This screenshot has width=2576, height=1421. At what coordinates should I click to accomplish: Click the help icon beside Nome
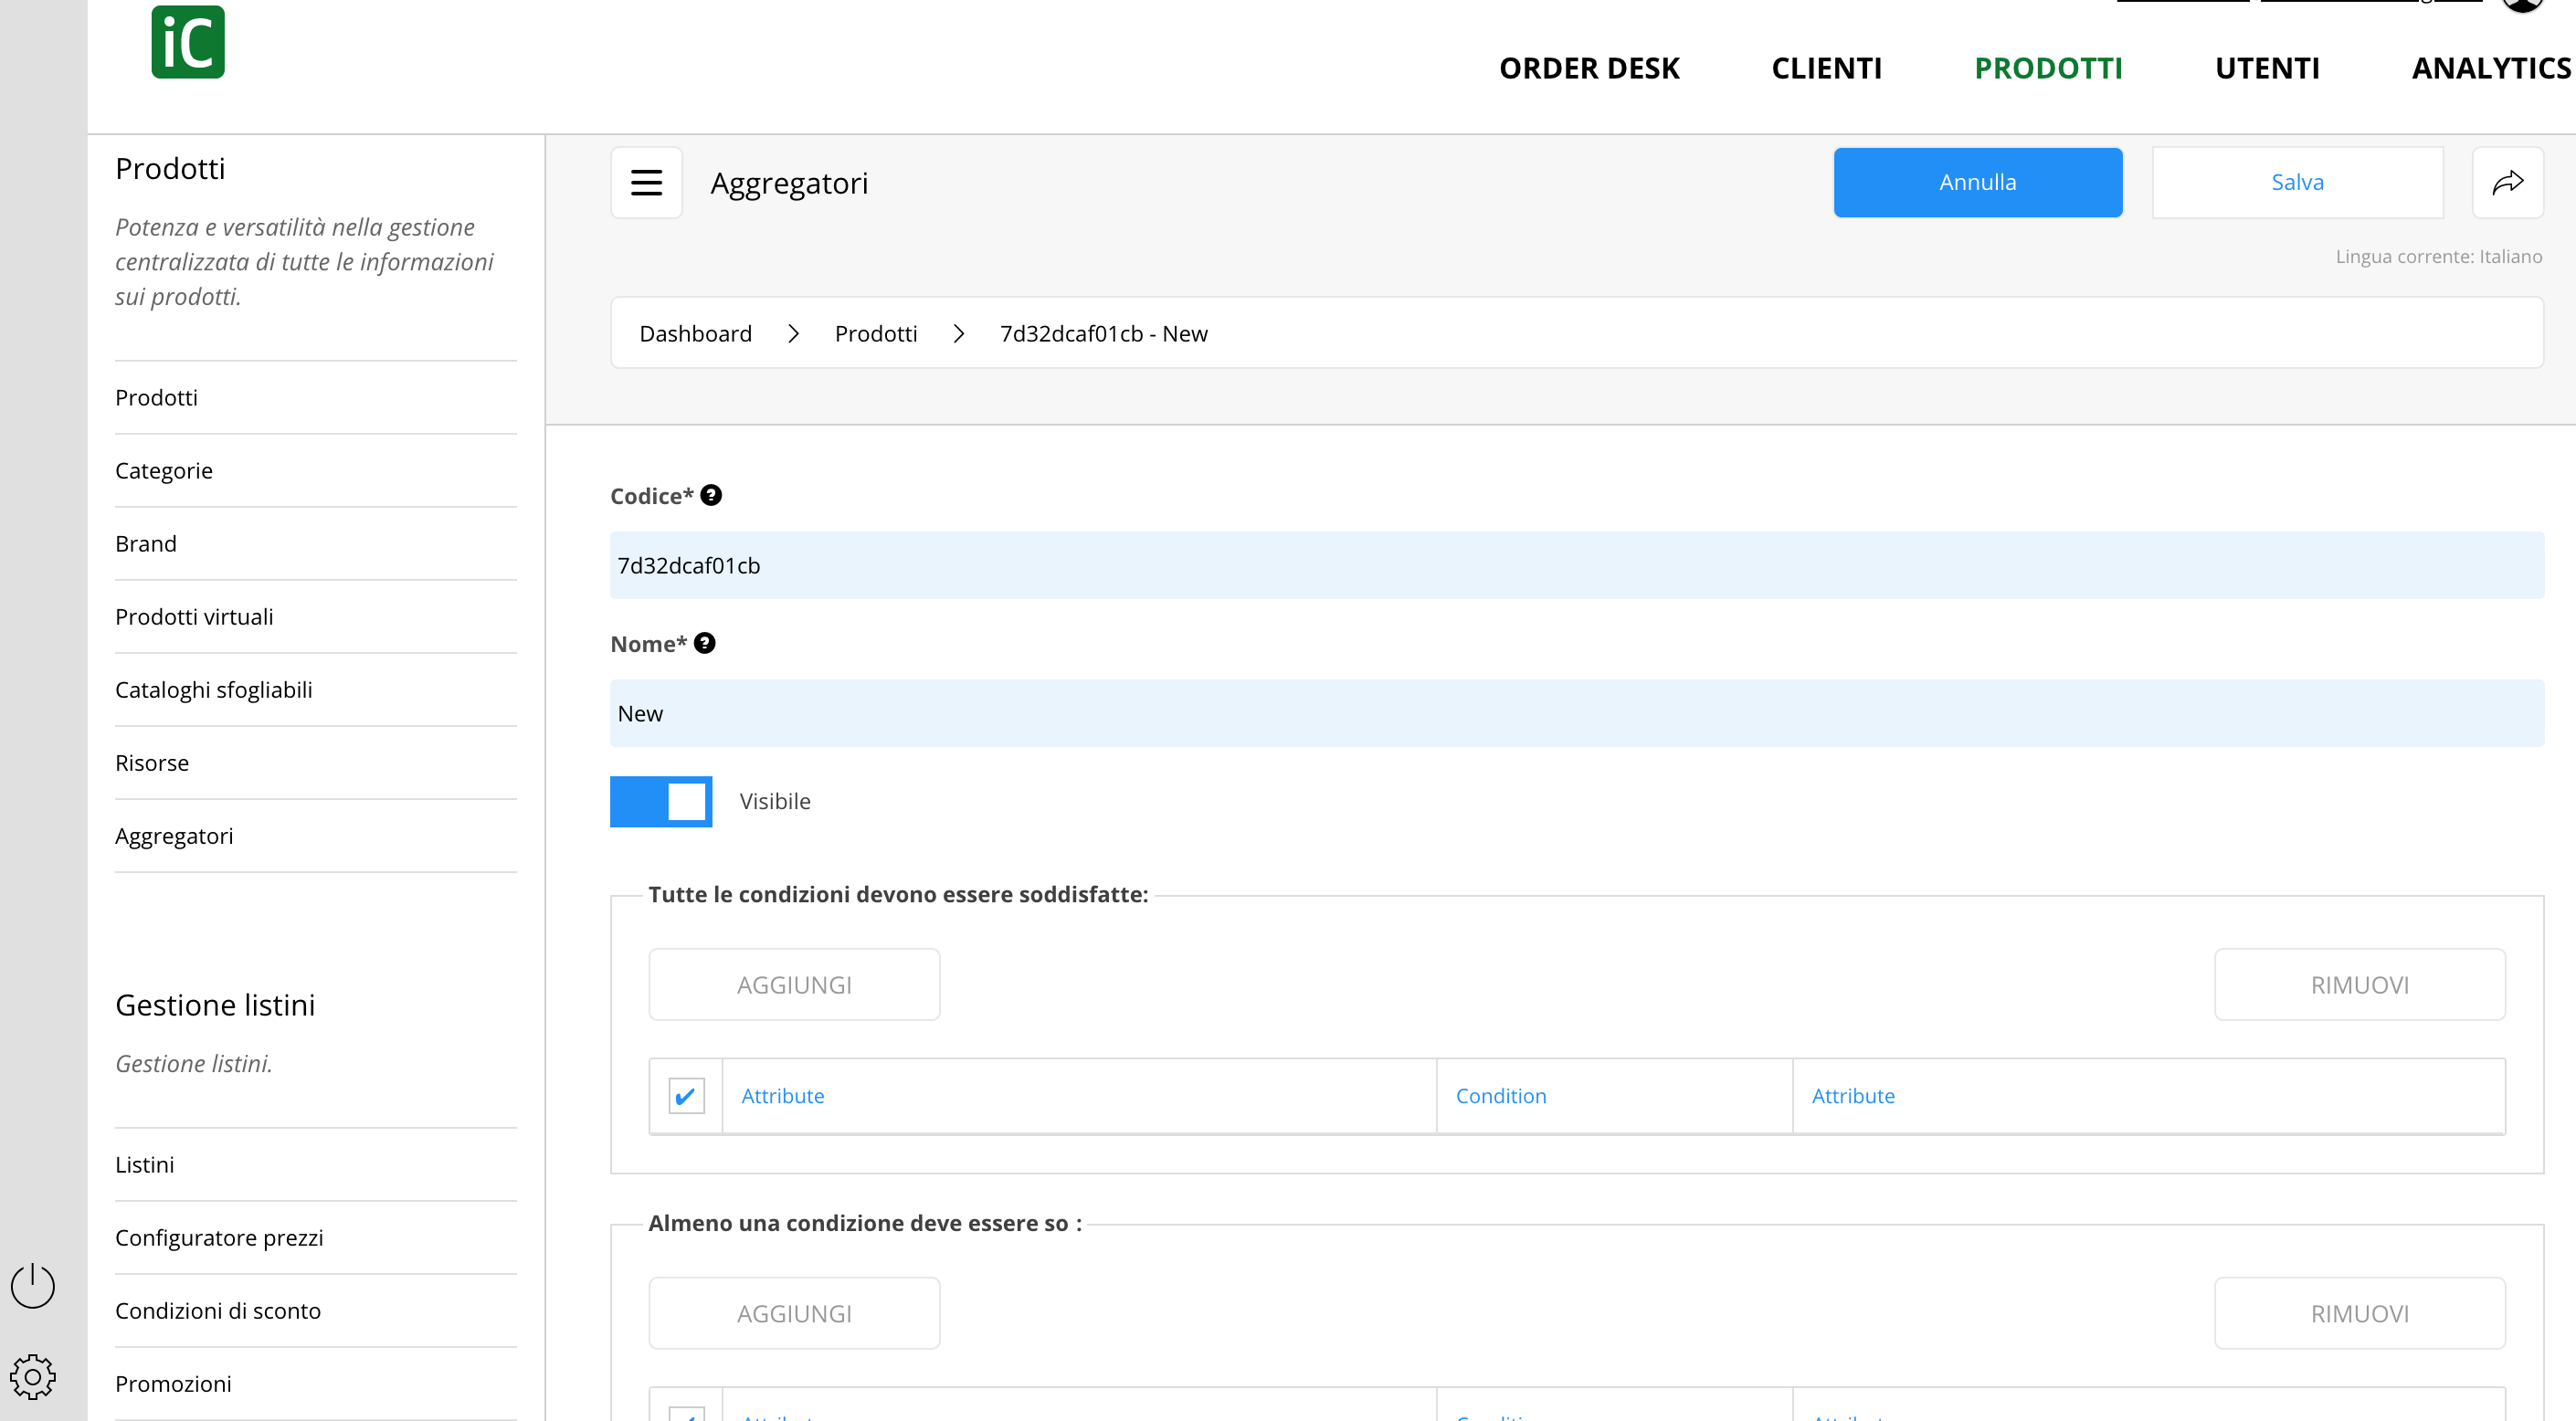705,643
